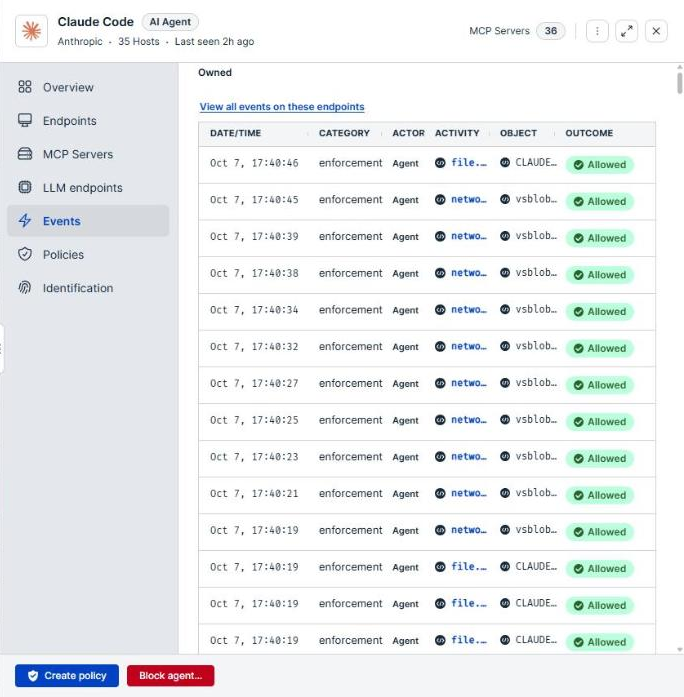Click activity icon in 17:40:23 row
Screen dimensions: 684x697
pos(440,457)
